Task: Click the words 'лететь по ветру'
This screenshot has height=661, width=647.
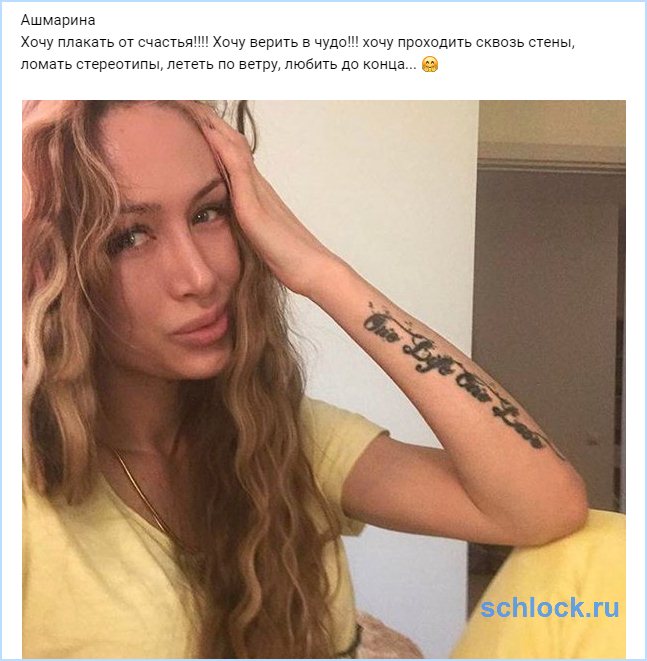Action: pos(221,65)
